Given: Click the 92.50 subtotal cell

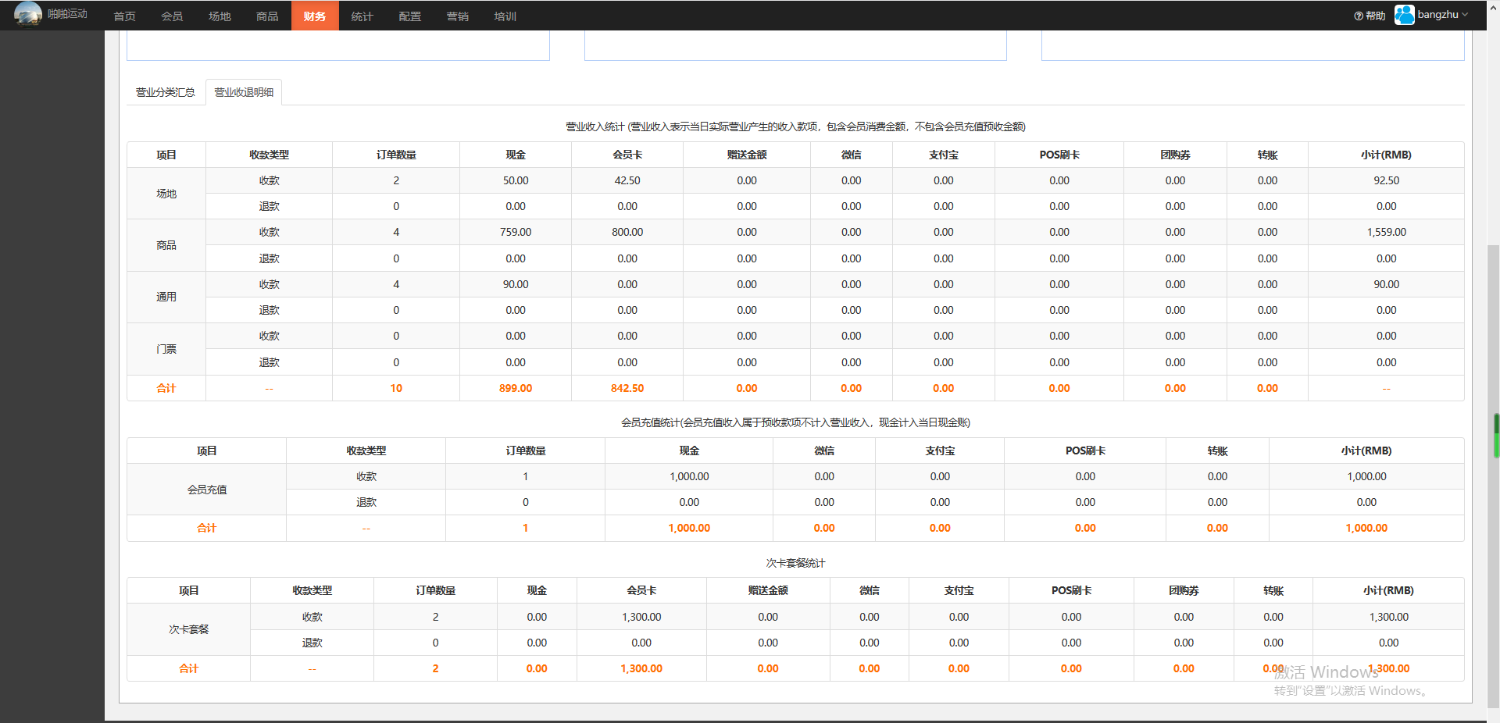Looking at the screenshot, I should [x=1386, y=180].
